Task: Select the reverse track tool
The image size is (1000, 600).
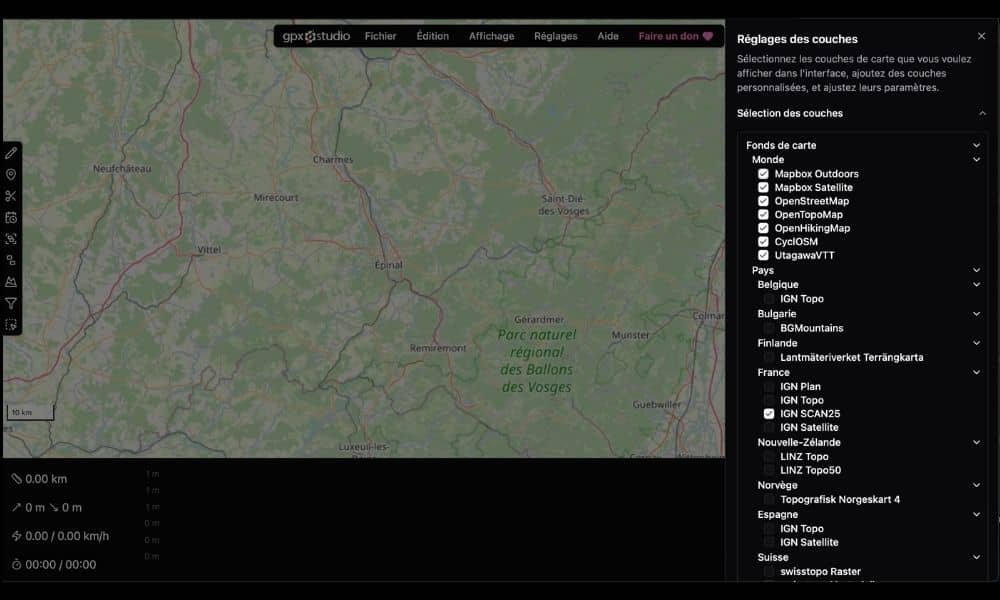Action: pyautogui.click(x=12, y=239)
